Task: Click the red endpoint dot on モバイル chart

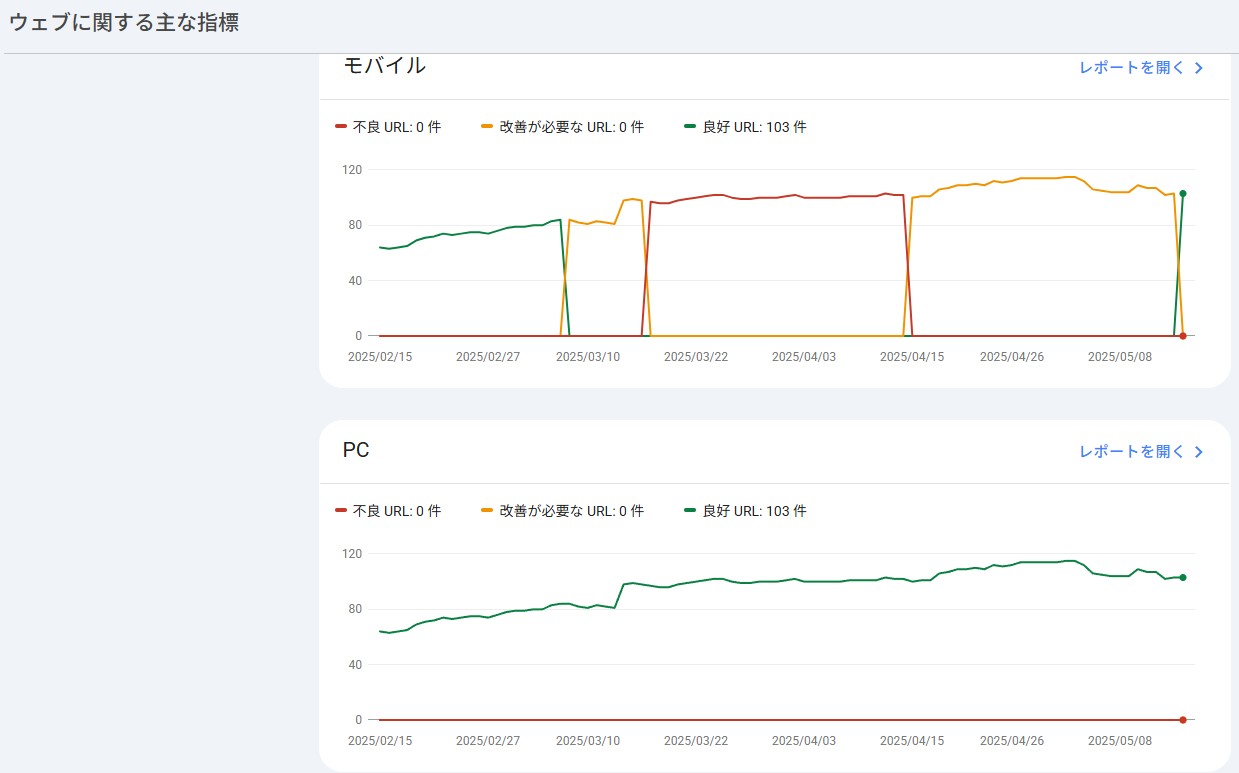Action: [x=1183, y=336]
